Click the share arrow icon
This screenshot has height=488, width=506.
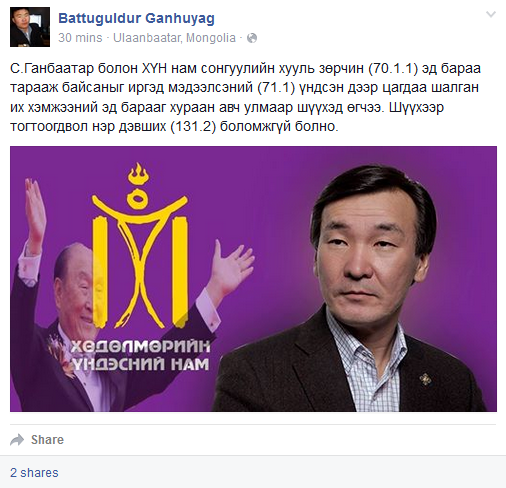pyautogui.click(x=17, y=440)
